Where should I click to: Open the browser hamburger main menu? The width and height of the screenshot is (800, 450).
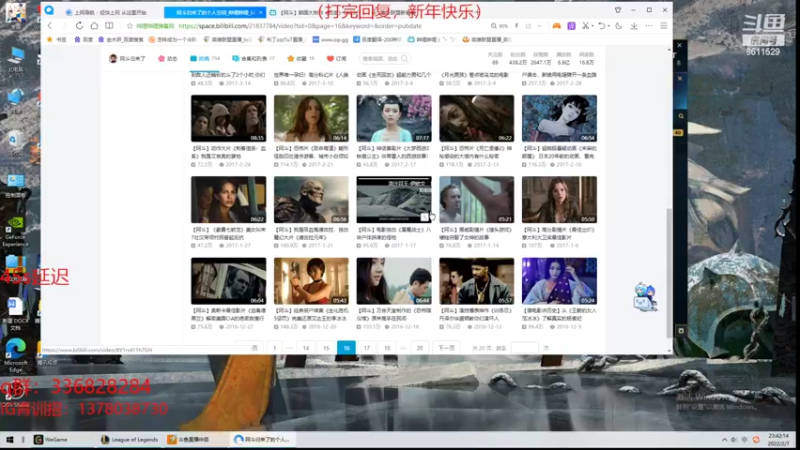click(x=664, y=26)
